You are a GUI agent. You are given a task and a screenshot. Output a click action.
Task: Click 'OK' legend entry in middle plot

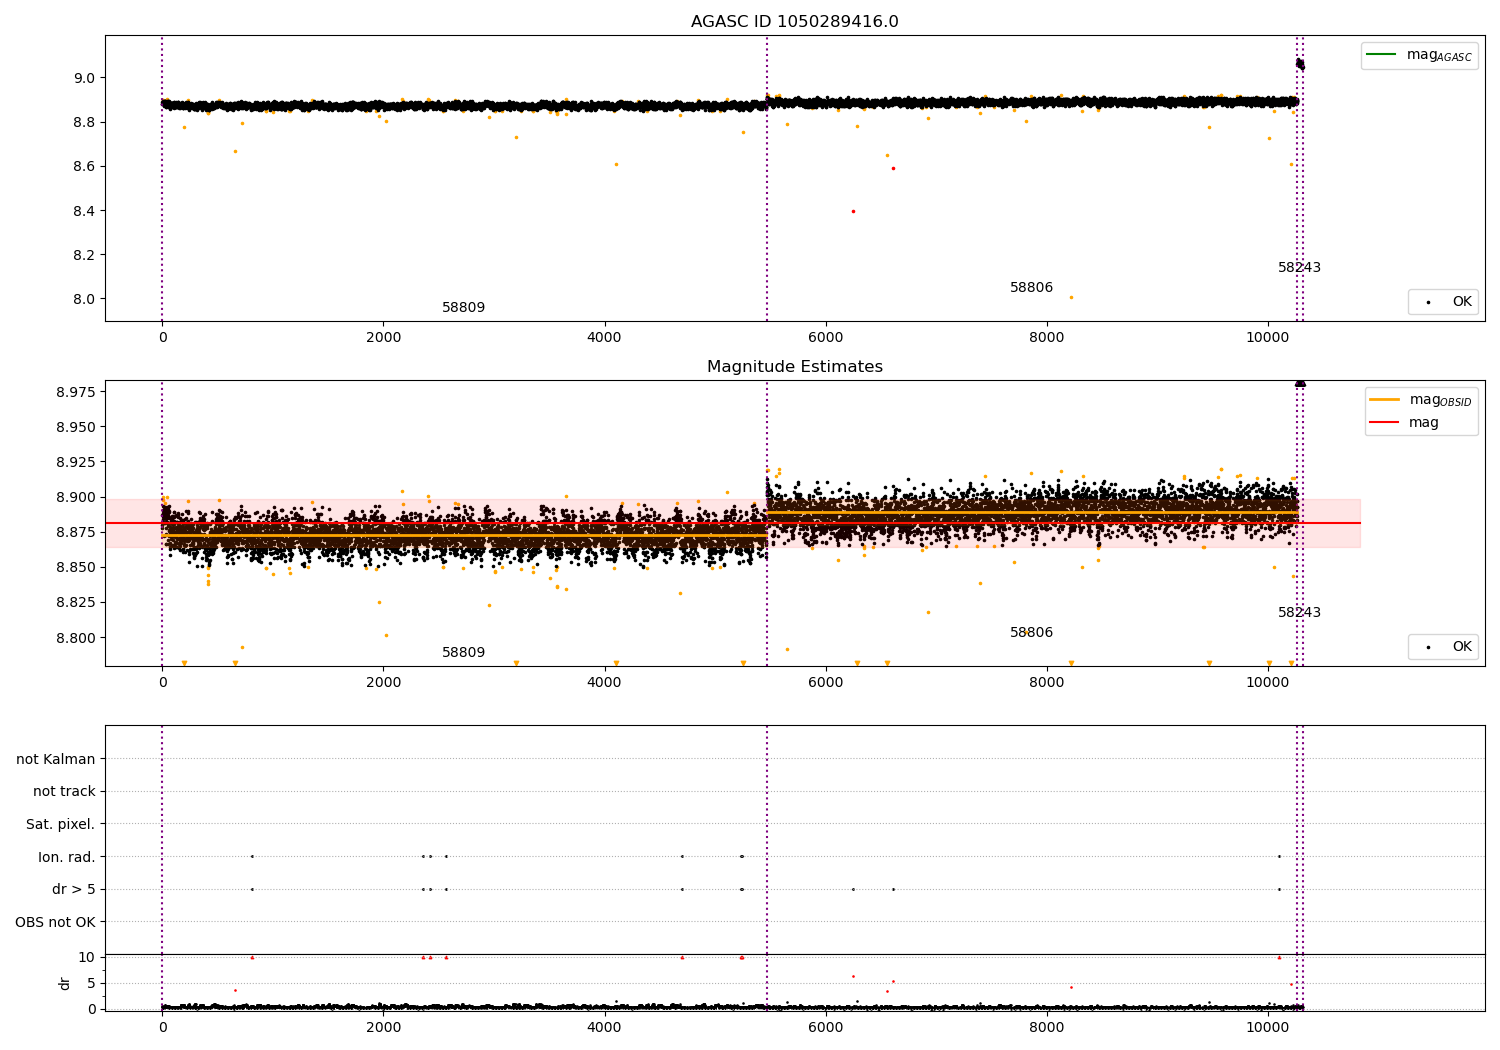coord(1462,647)
